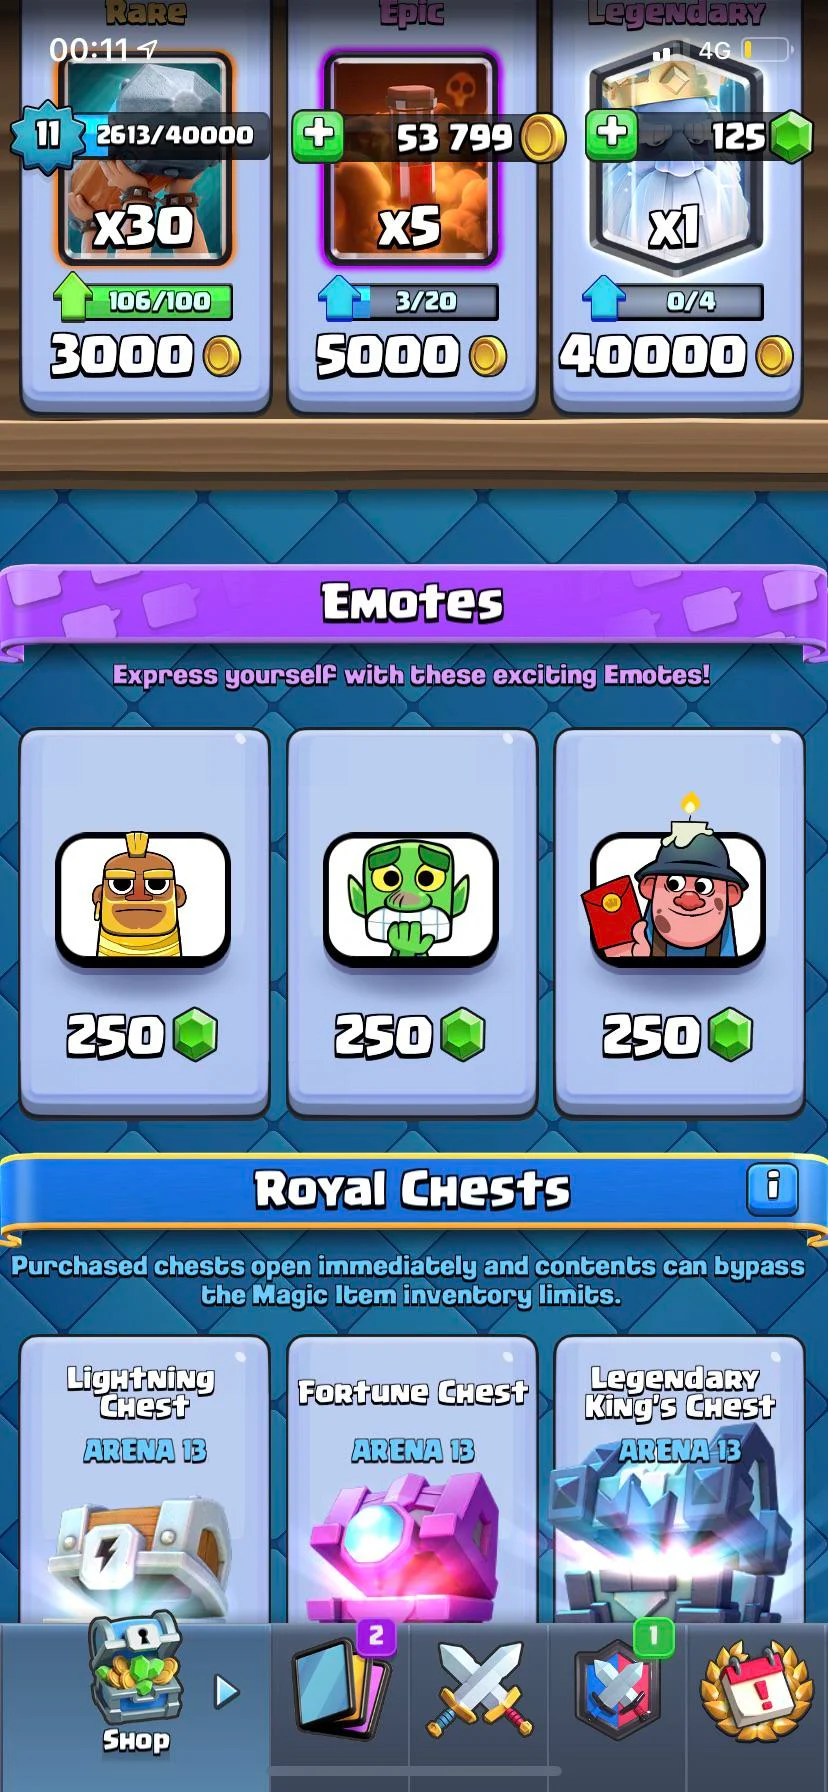Screen dimensions: 828x1792
Task: Tap the gold coin balance icon
Action: [542, 137]
